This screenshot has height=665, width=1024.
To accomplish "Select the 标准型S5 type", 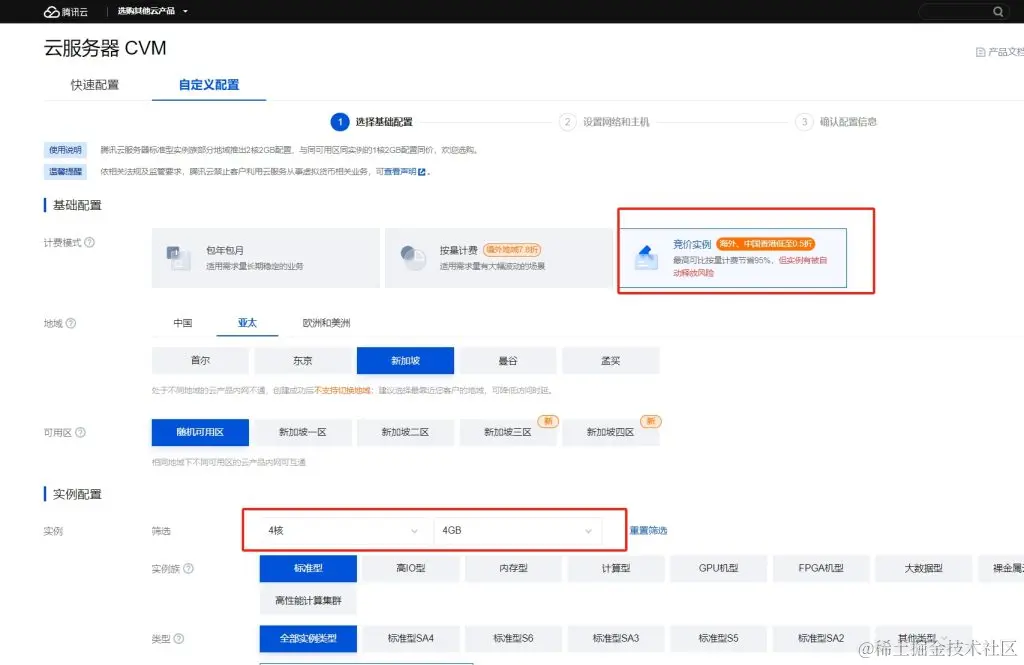I will pos(718,638).
